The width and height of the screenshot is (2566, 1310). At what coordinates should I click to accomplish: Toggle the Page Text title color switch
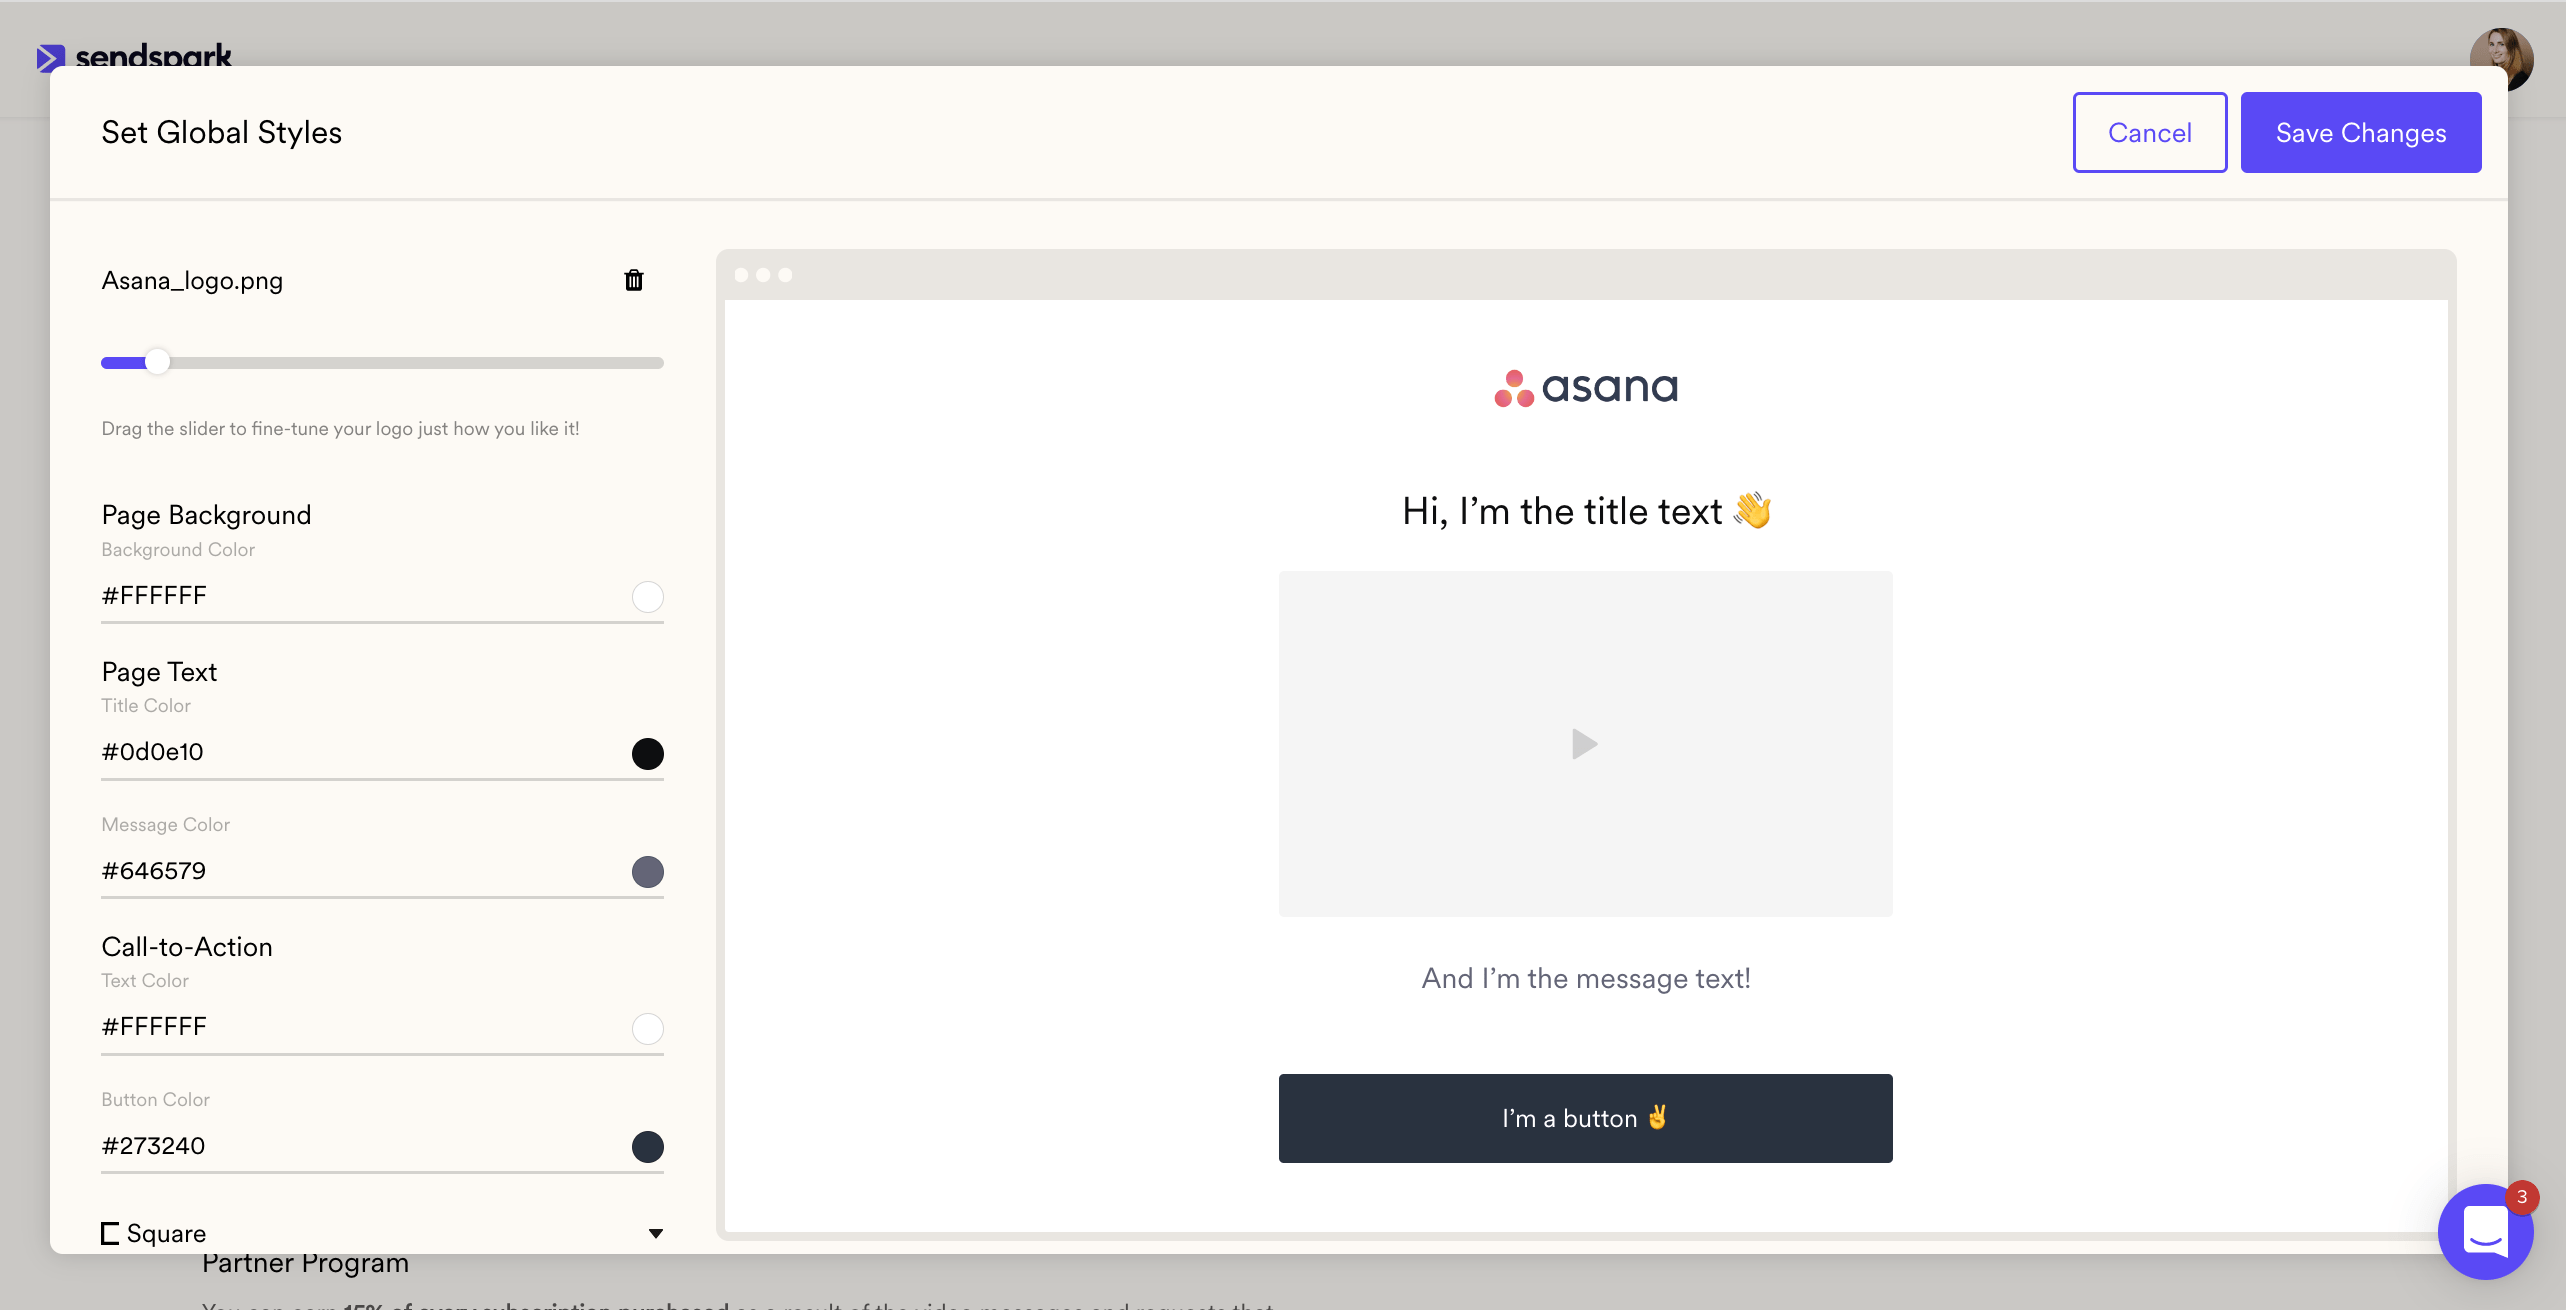647,750
